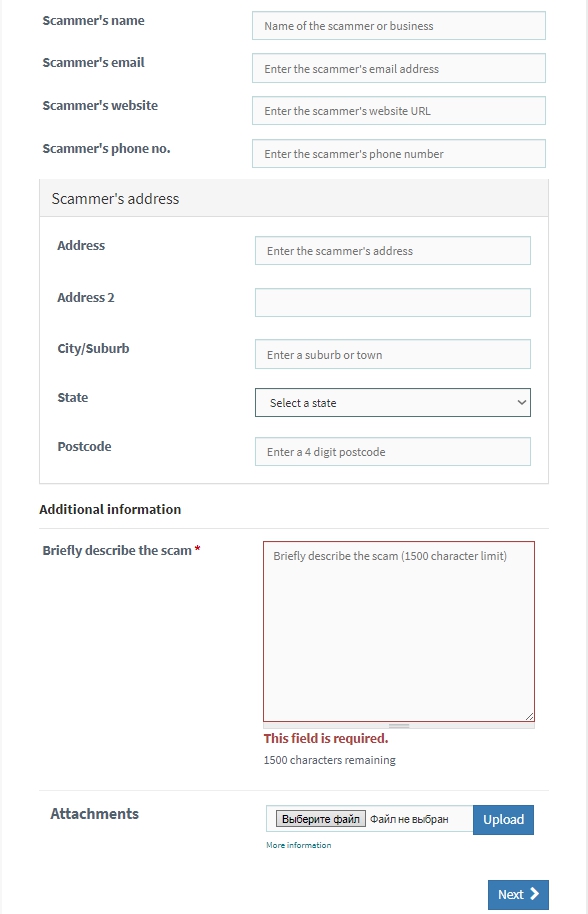Click the chevron arrow on Next button
The height and width of the screenshot is (914, 588).
(534, 894)
